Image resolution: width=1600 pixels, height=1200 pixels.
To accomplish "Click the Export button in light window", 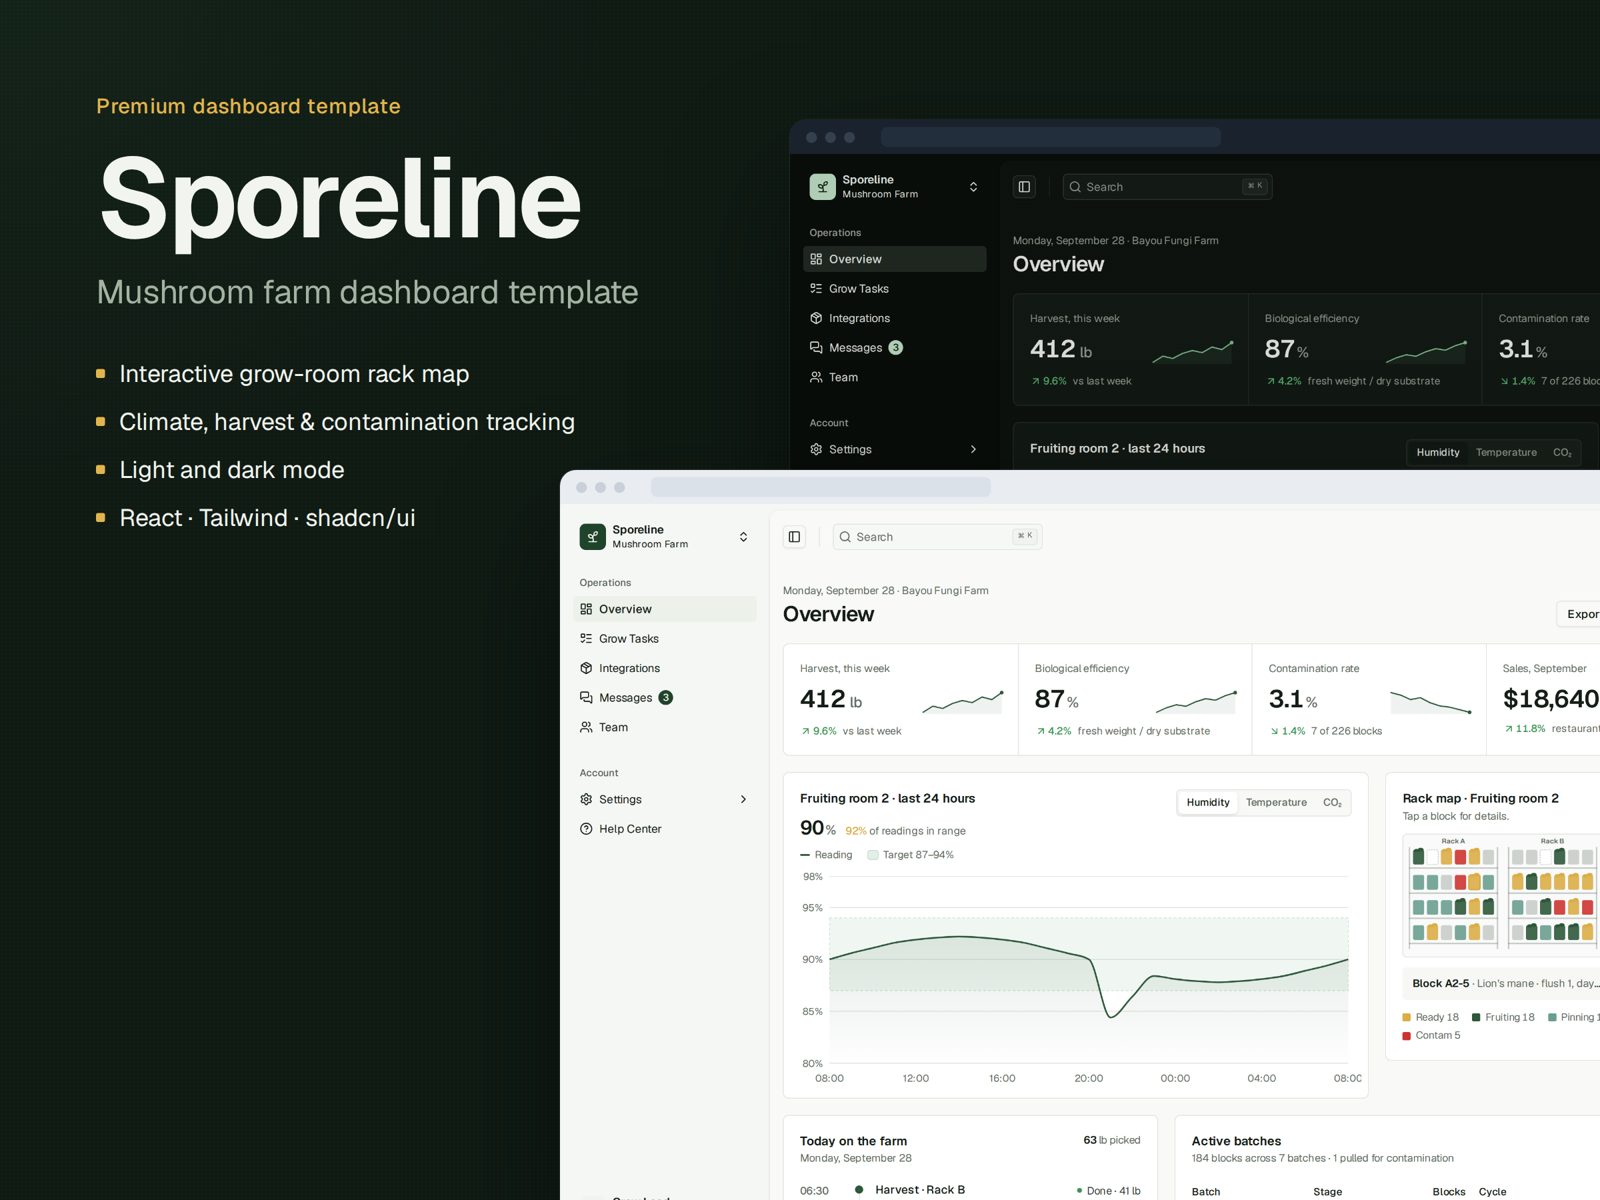I will [x=1579, y=614].
